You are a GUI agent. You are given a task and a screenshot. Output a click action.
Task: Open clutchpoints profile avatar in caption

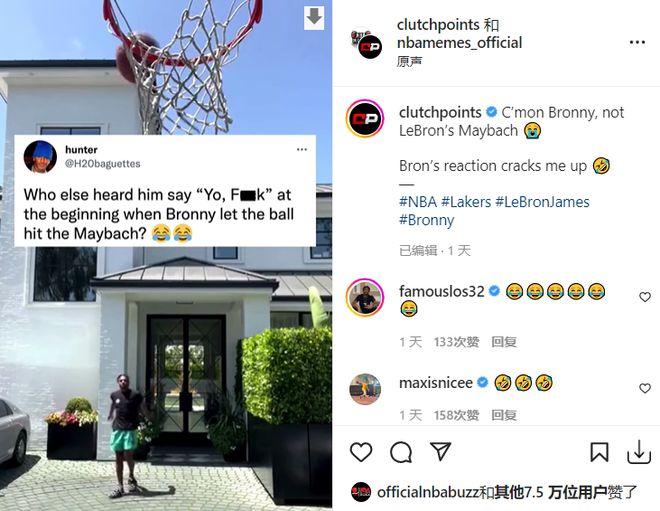365,119
